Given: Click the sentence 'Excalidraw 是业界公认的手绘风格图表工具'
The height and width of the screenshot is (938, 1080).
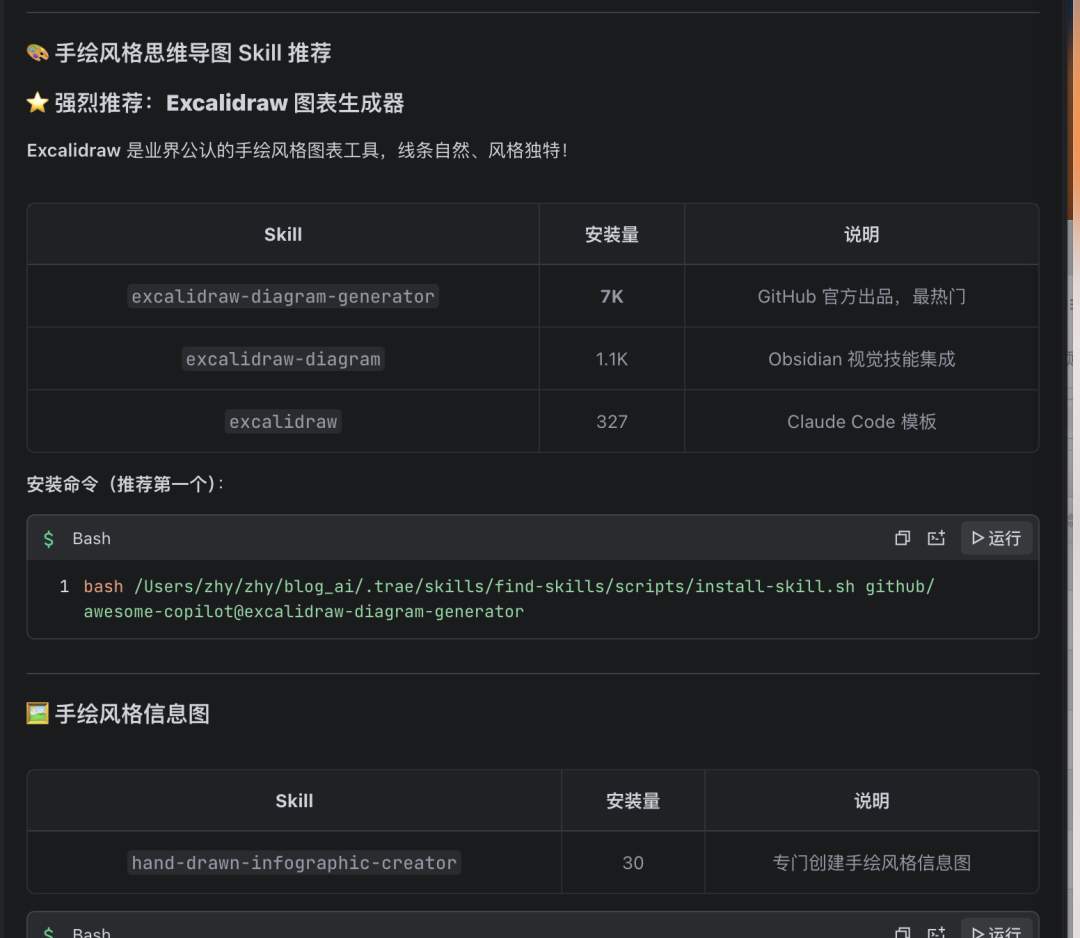Looking at the screenshot, I should 203,150.
